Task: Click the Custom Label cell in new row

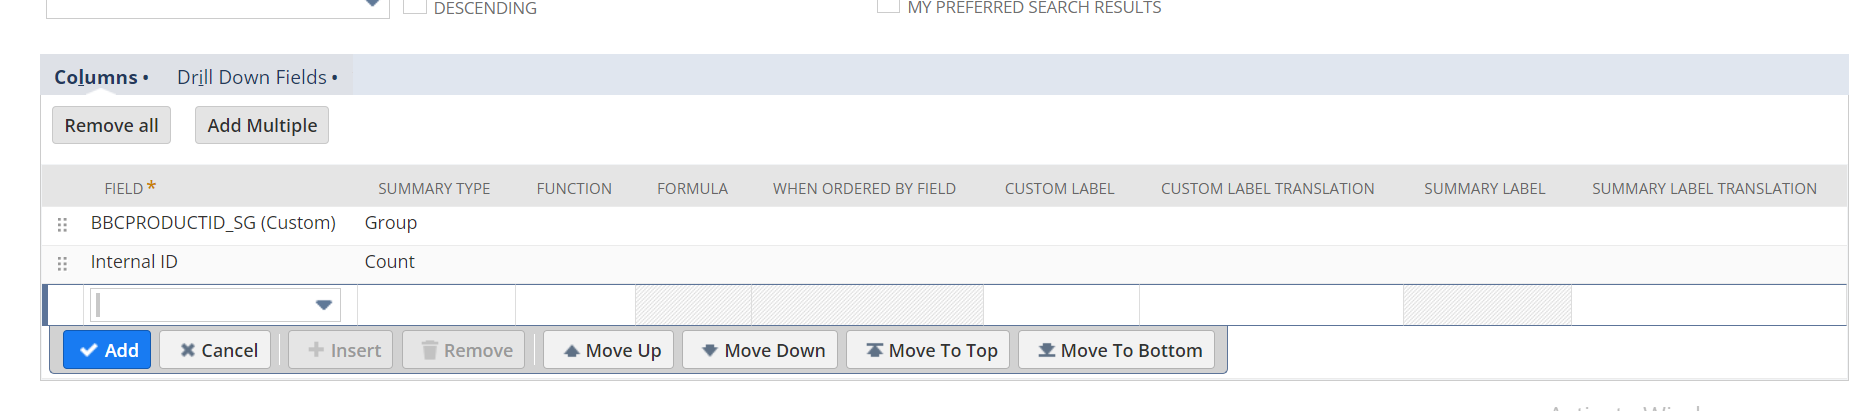Action: 1061,305
